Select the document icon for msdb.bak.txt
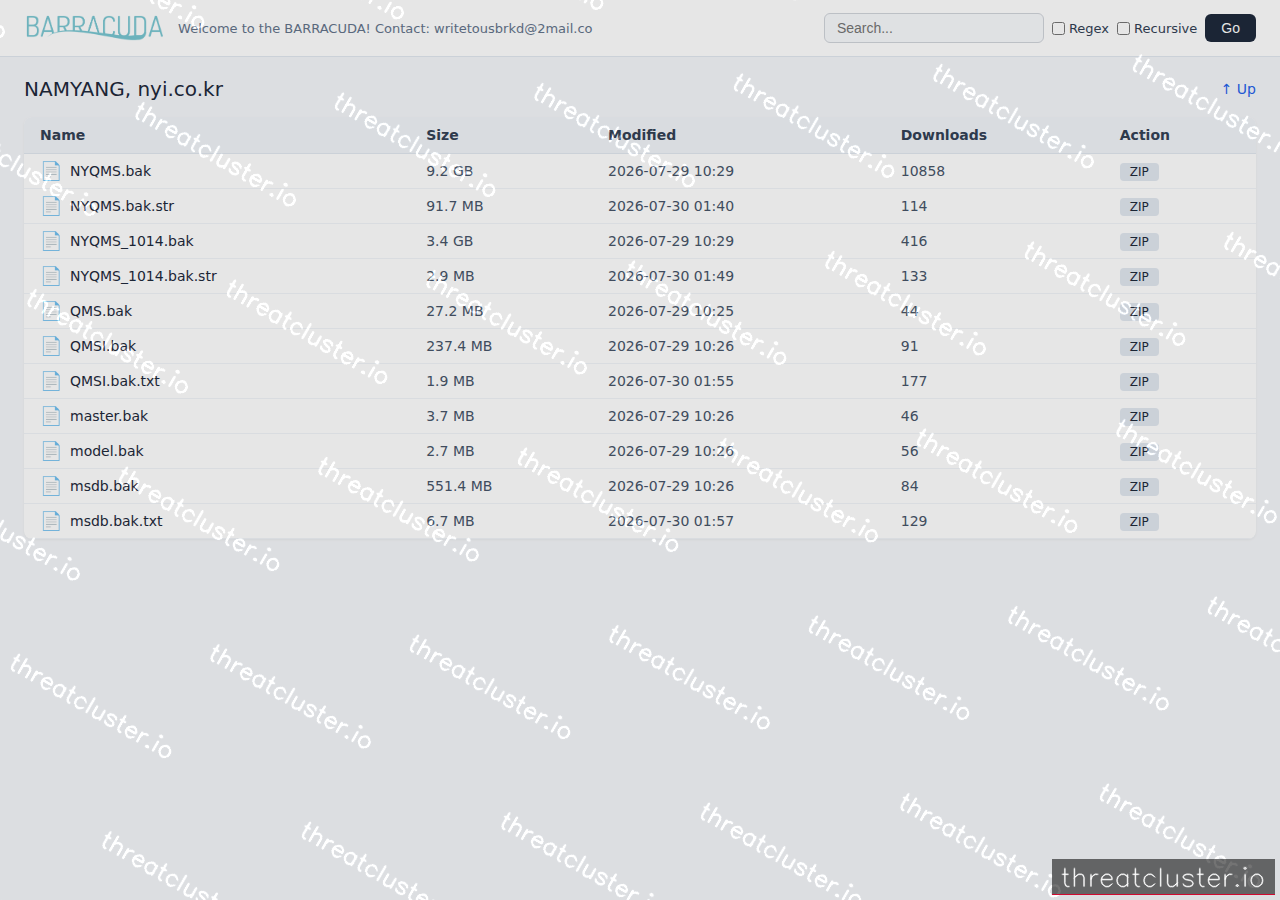Screen dimensions: 1280x900 [x=51, y=521]
